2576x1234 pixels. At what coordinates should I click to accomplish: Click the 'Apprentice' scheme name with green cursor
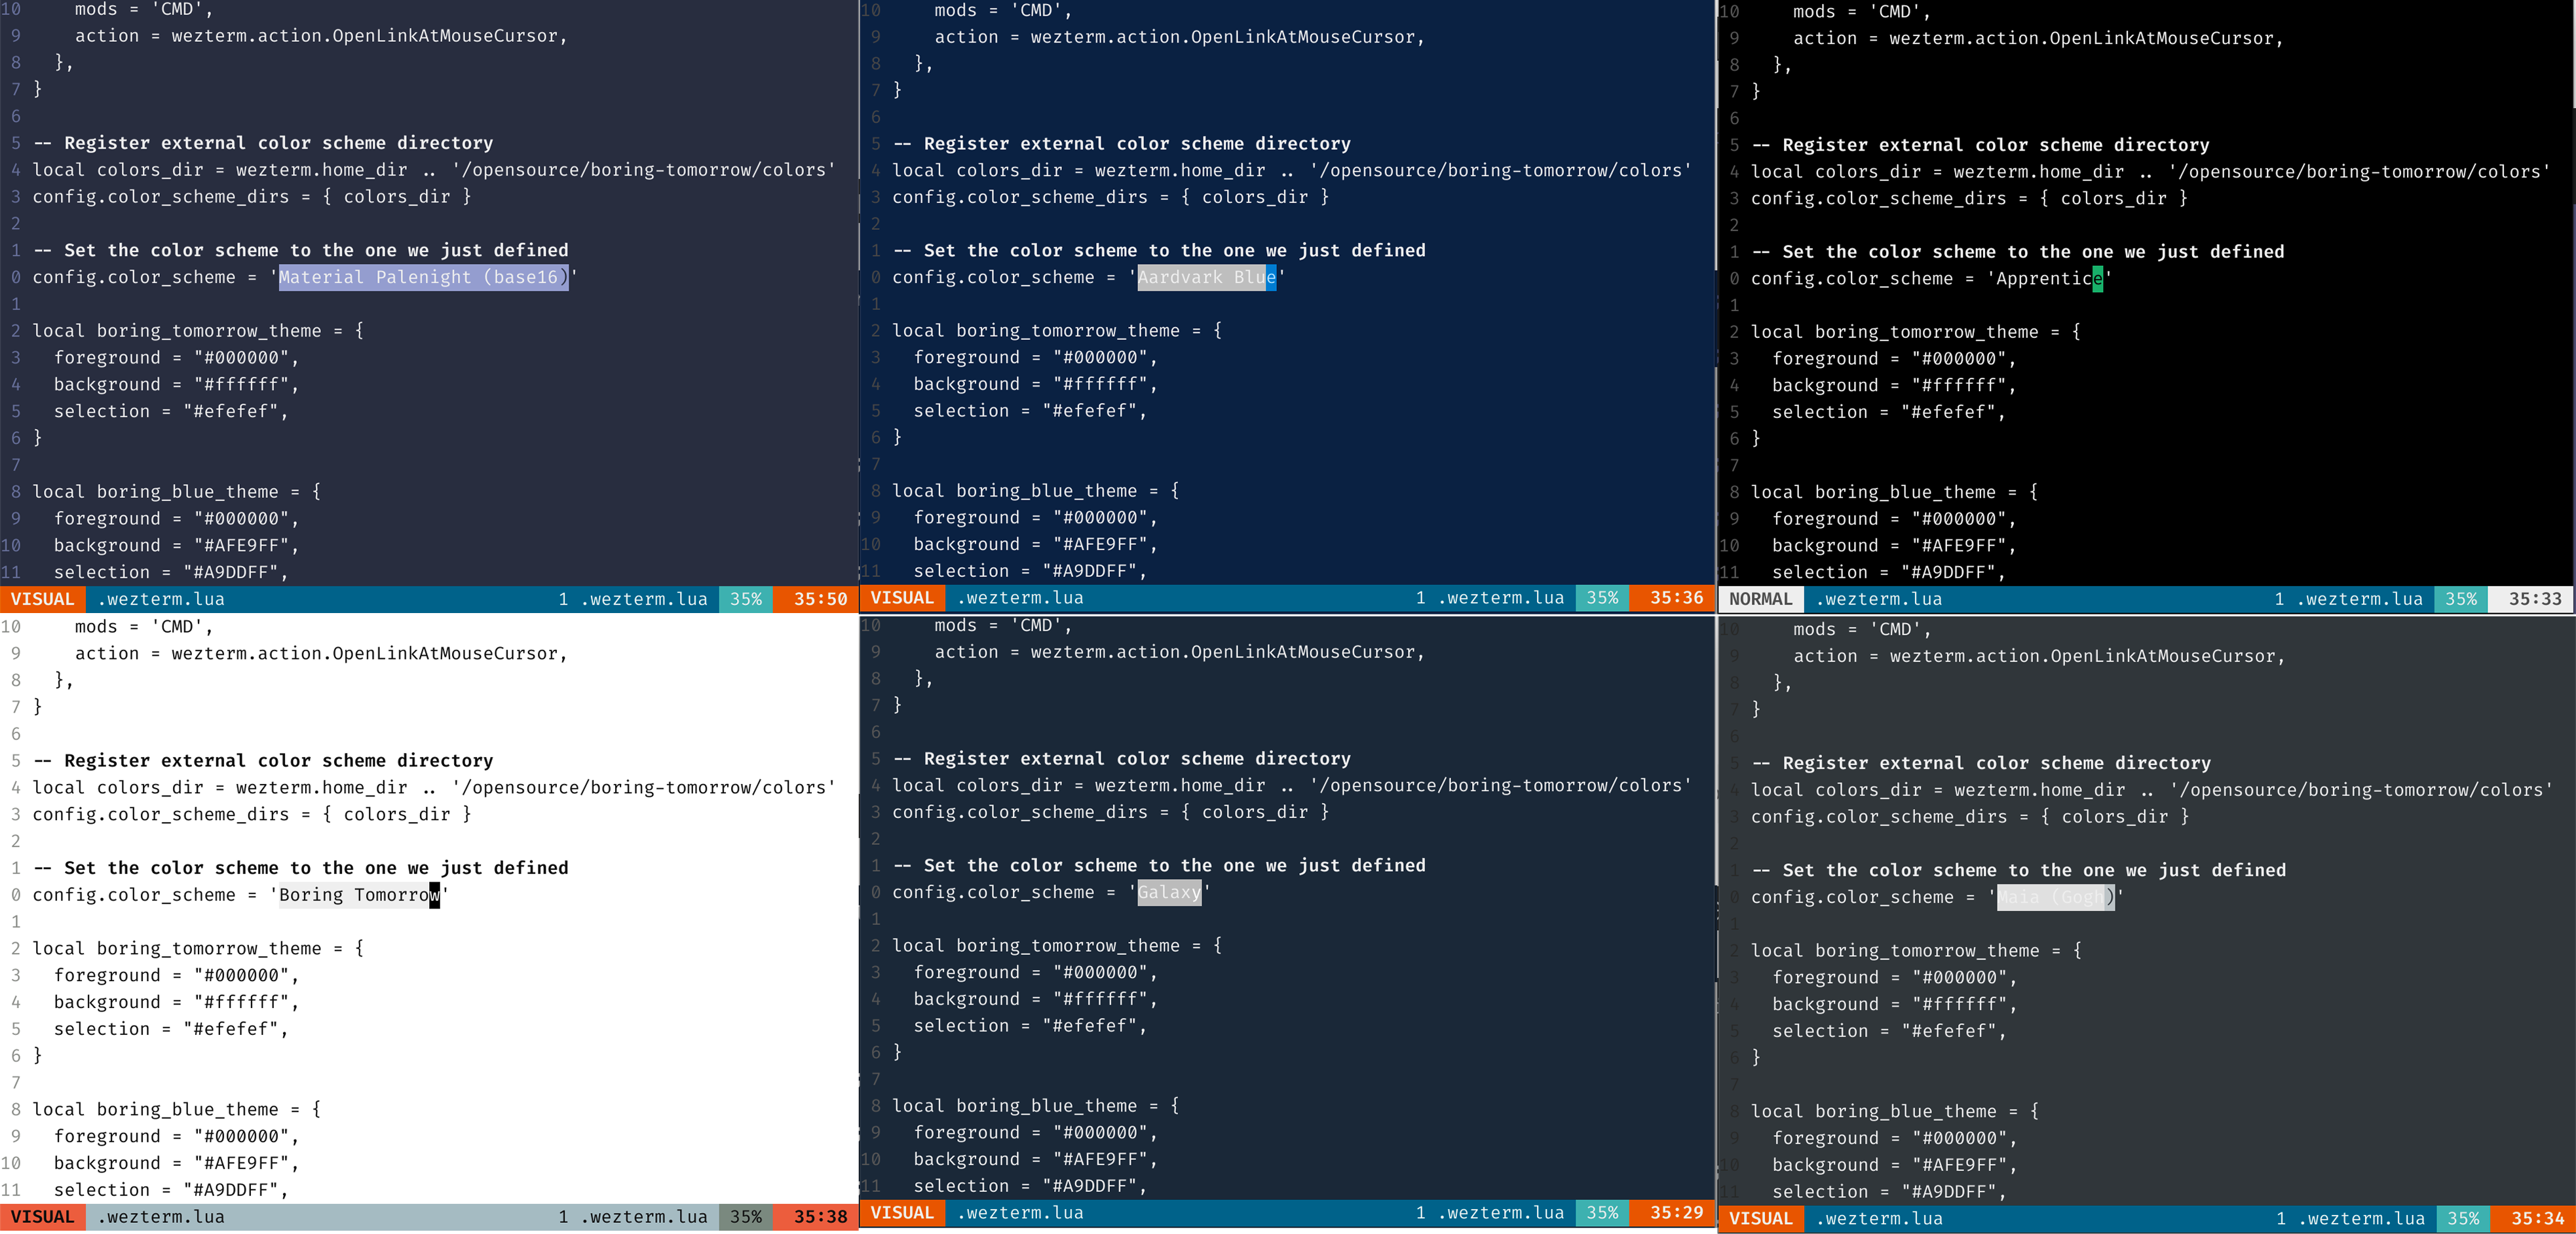2049,279
